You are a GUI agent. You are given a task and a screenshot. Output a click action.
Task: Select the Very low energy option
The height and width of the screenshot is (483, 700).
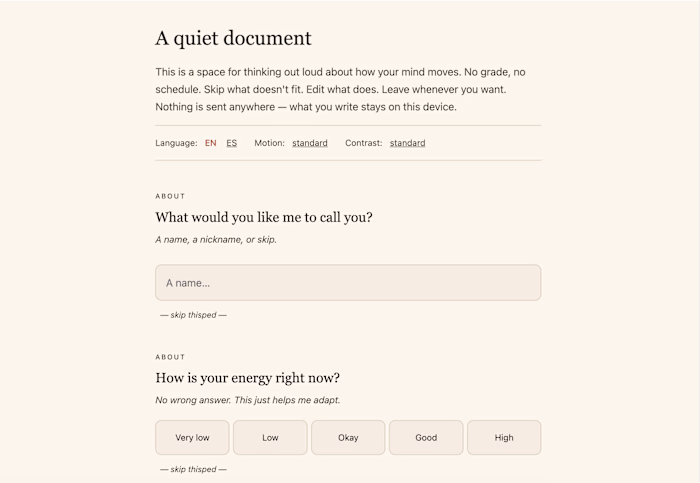[x=192, y=437]
